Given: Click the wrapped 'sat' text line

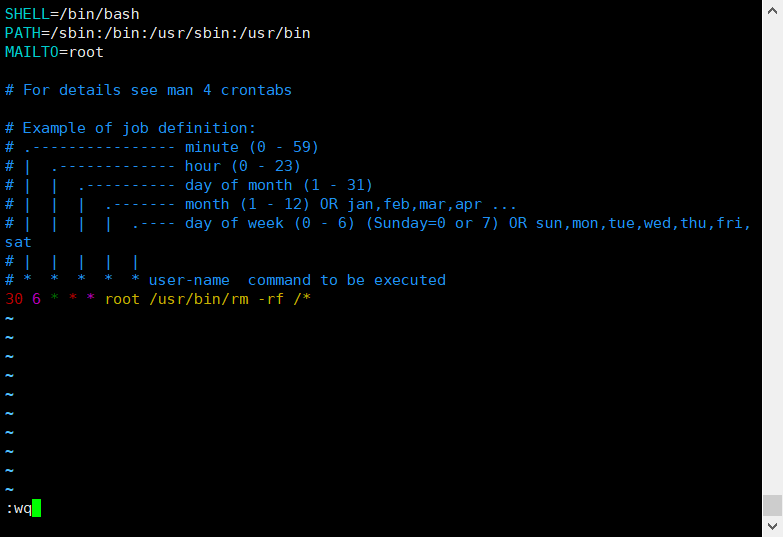Looking at the screenshot, I should (x=18, y=242).
